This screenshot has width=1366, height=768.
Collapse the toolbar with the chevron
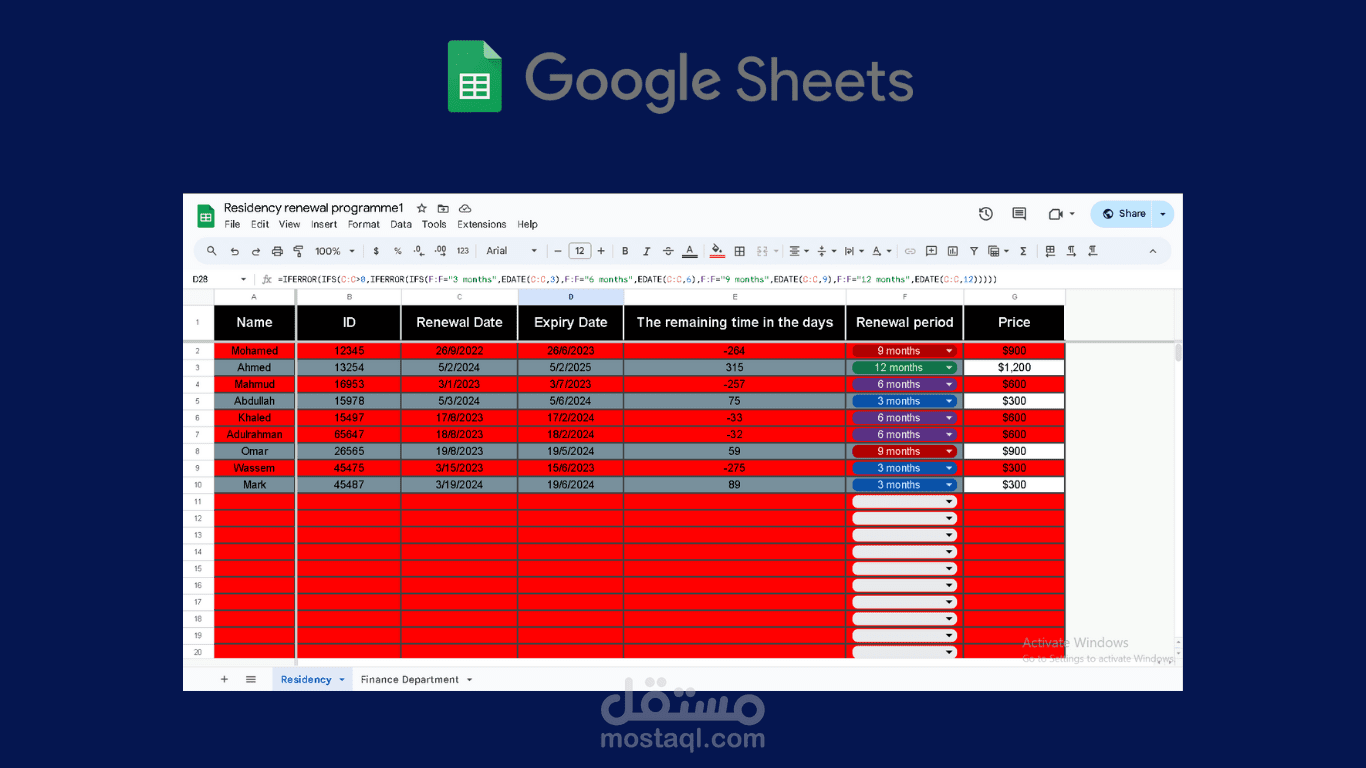(x=1152, y=251)
